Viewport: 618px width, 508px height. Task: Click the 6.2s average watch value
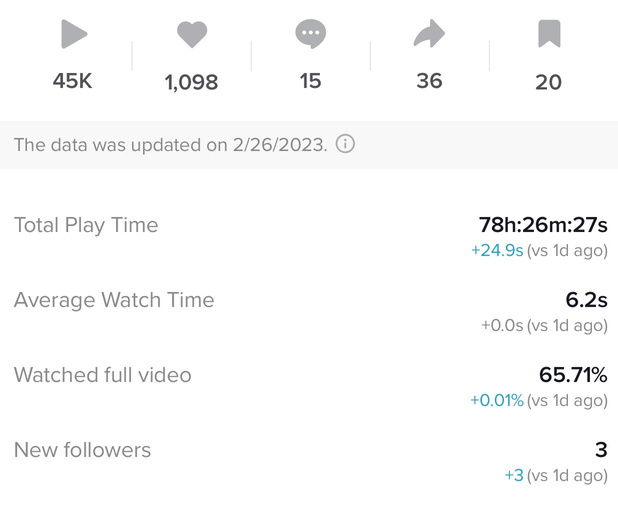[x=586, y=300]
